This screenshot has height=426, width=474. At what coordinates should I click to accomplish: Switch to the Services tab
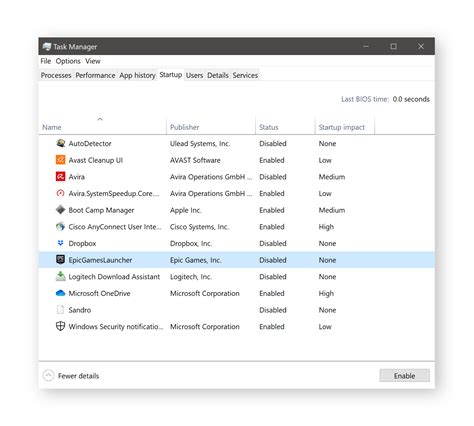tap(245, 75)
